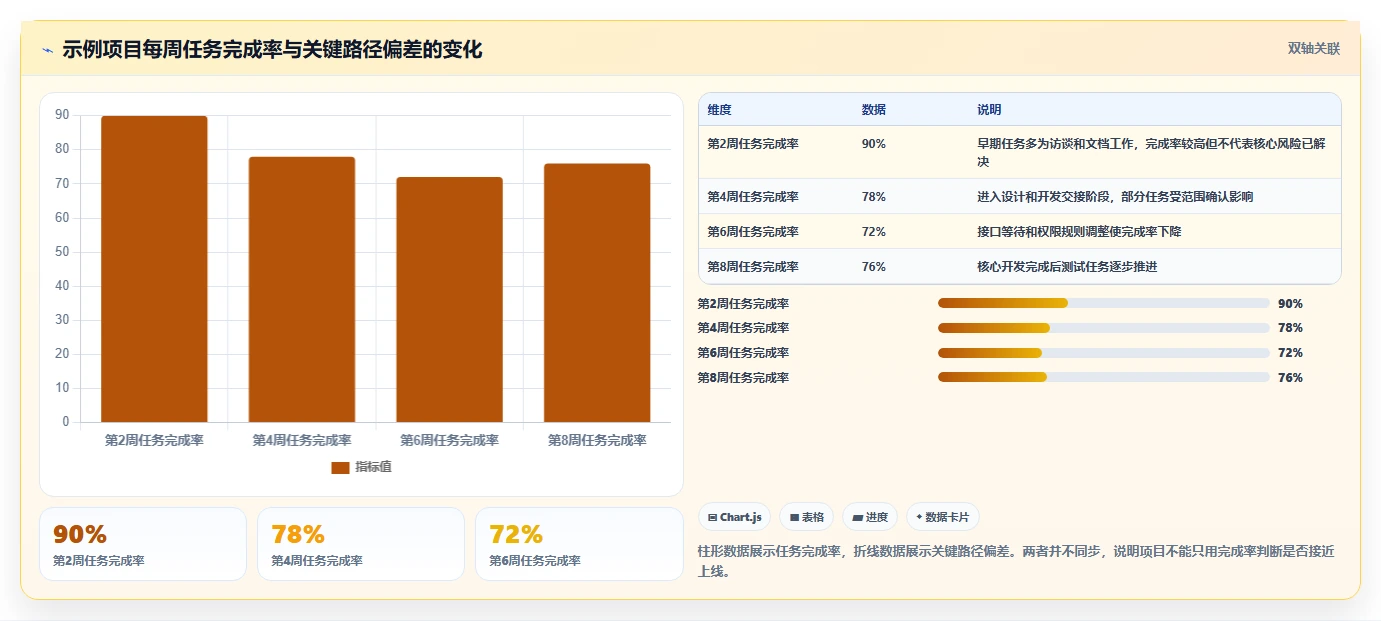
Task: Click the 第8周任务完成率 progress bar
Action: click(x=1103, y=377)
